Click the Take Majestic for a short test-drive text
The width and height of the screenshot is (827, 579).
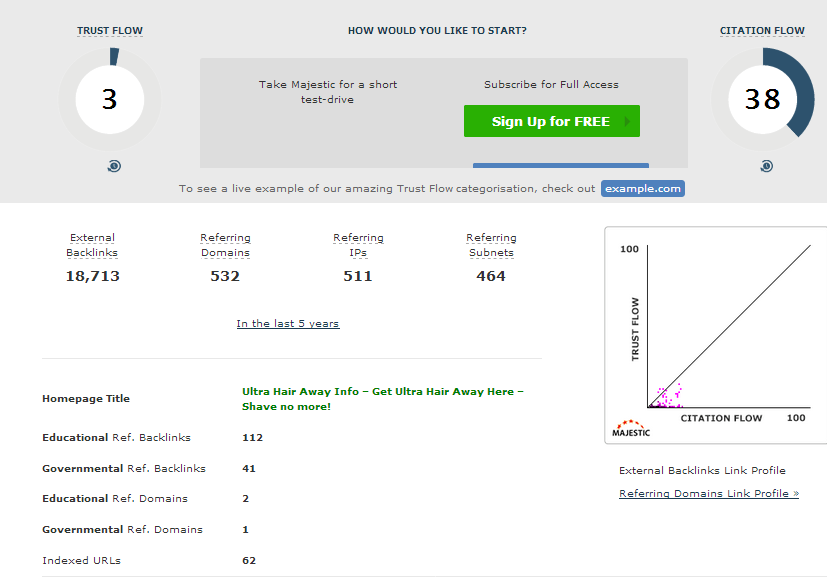point(328,92)
